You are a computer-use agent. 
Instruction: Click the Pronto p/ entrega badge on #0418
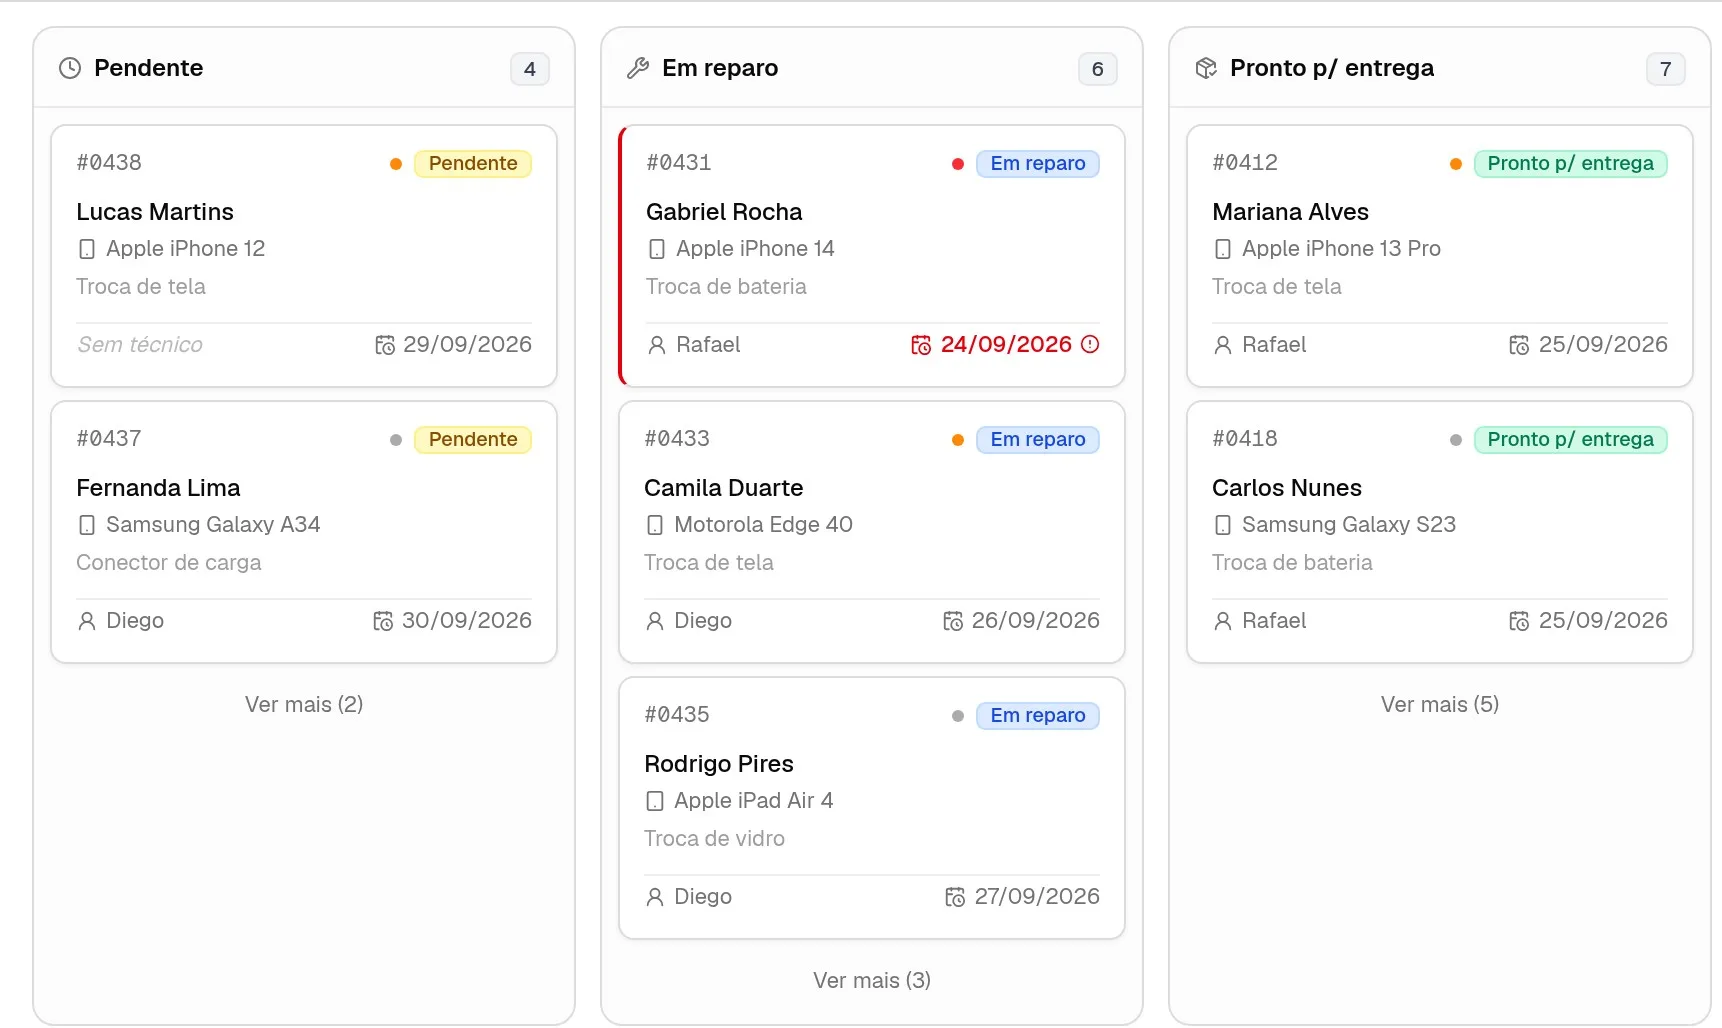pyautogui.click(x=1571, y=439)
